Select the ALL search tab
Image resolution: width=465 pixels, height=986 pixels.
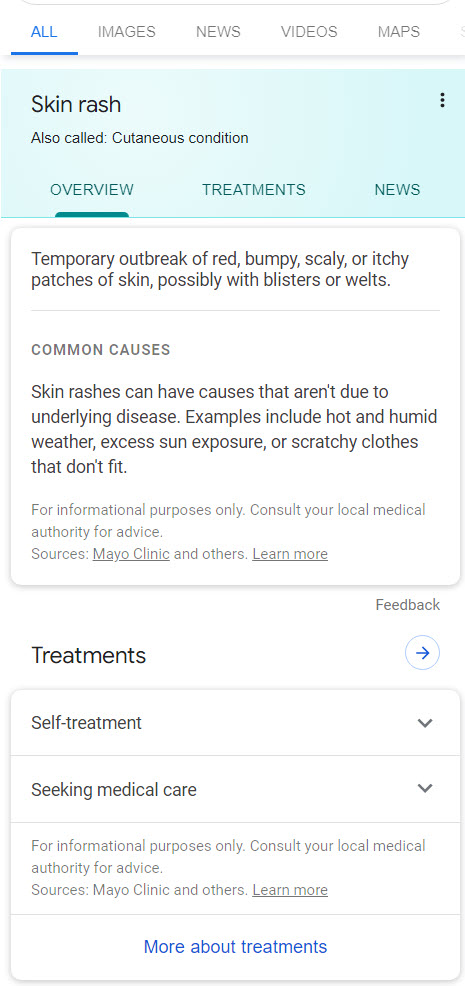(x=44, y=31)
